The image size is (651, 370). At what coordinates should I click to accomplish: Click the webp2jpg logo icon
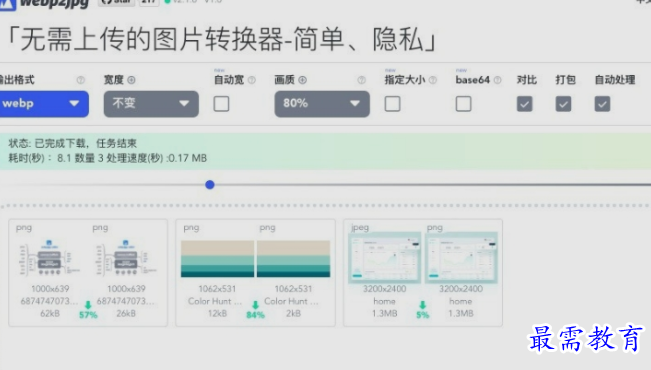point(7,4)
